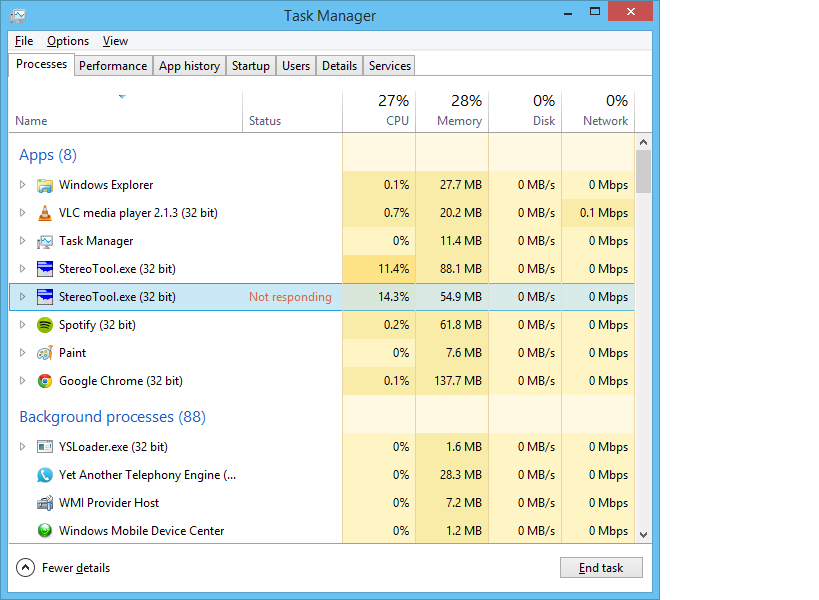The image size is (819, 600).
Task: Switch to the App history tab
Action: 189,66
